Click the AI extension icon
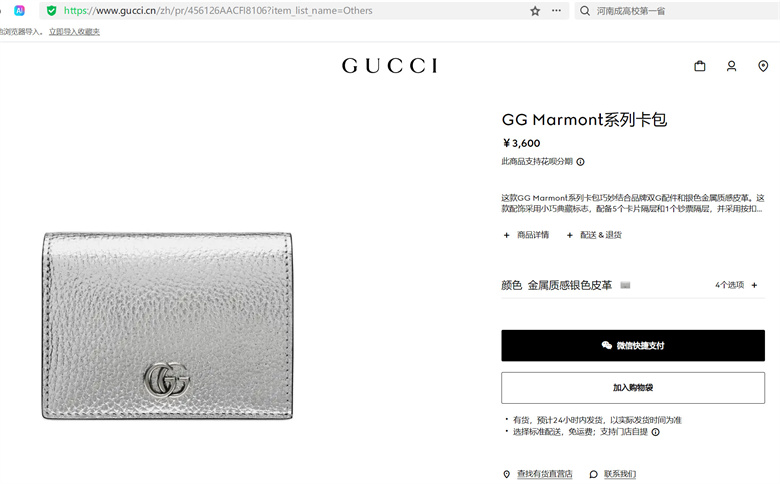Image resolution: width=780 pixels, height=484 pixels. click(x=19, y=10)
